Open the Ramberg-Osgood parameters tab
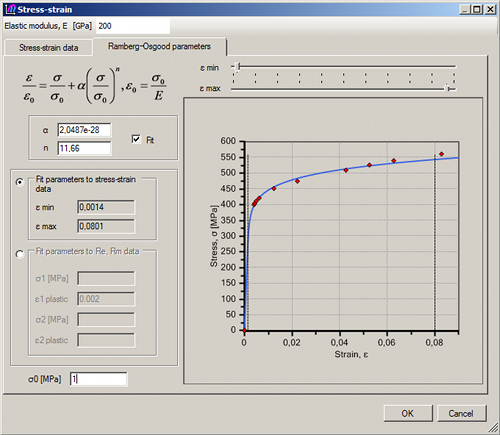Screen dimensions: 500x435 pos(159,46)
